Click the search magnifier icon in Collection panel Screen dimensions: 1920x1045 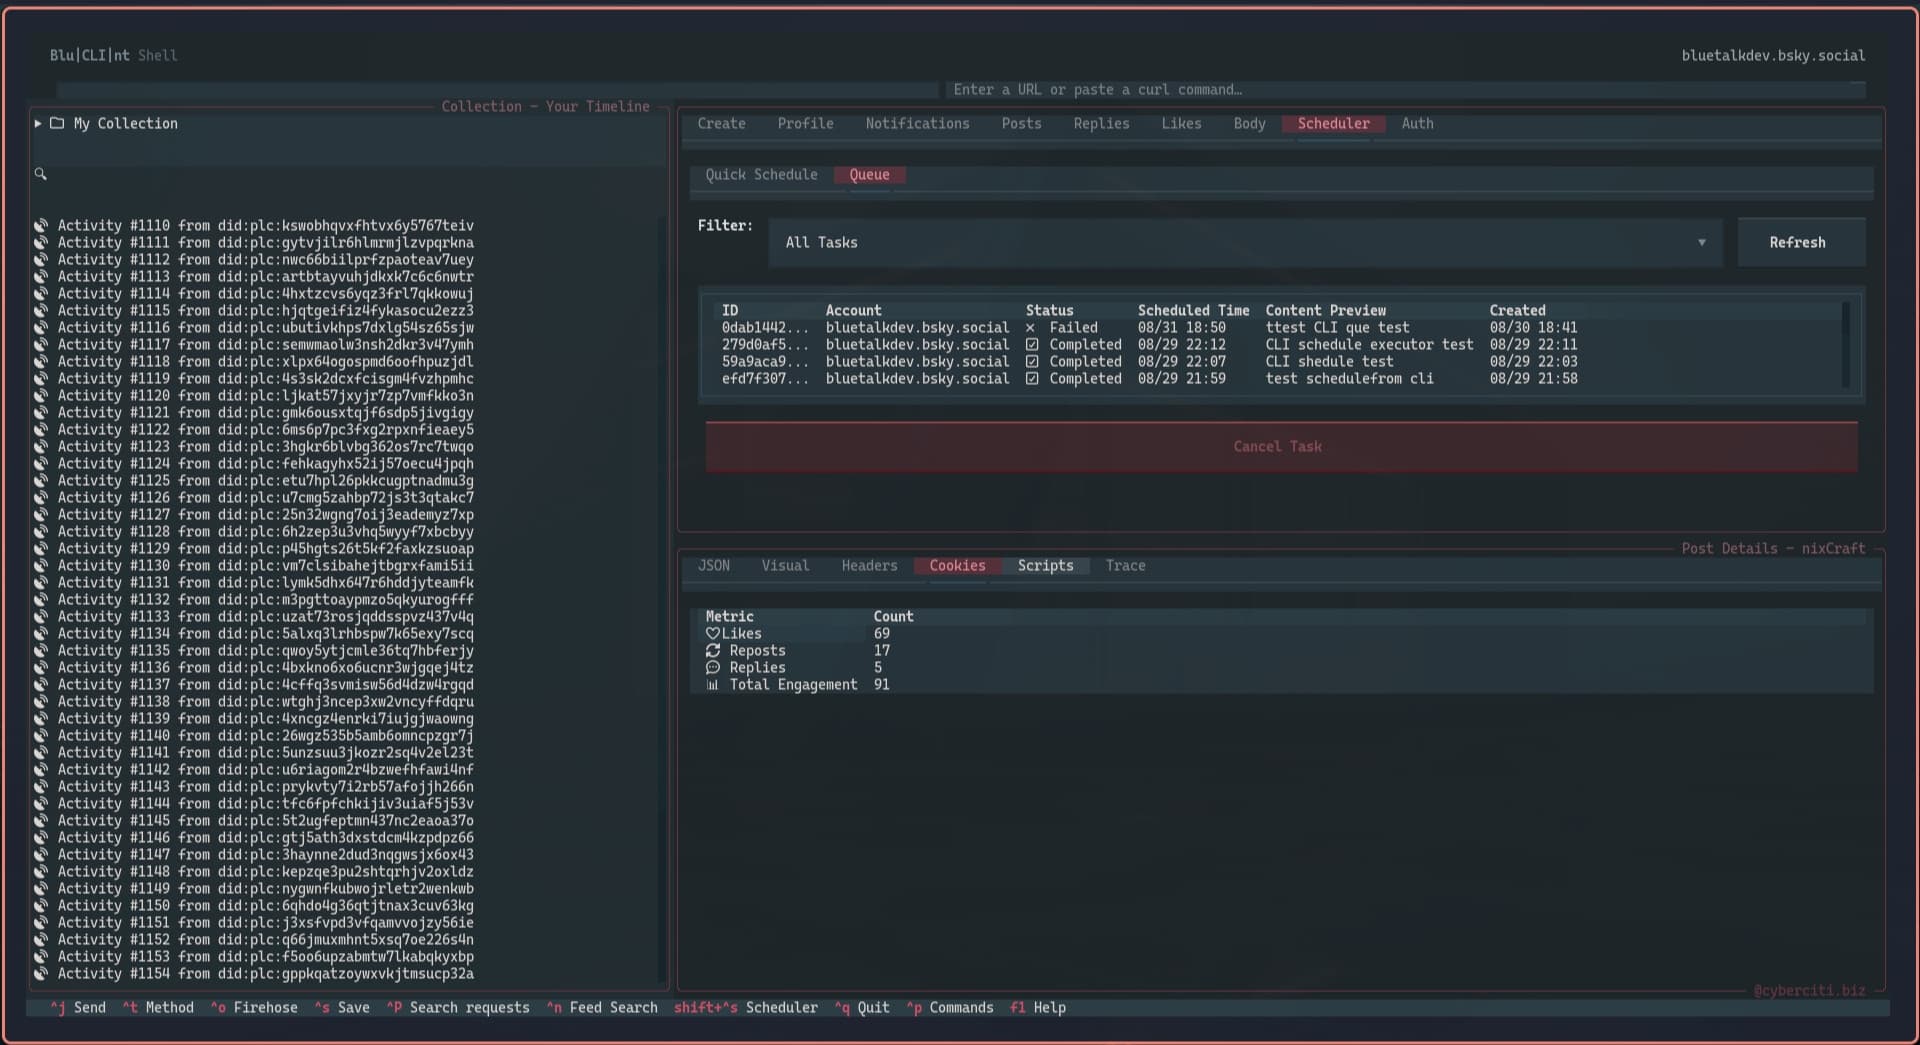[x=41, y=174]
